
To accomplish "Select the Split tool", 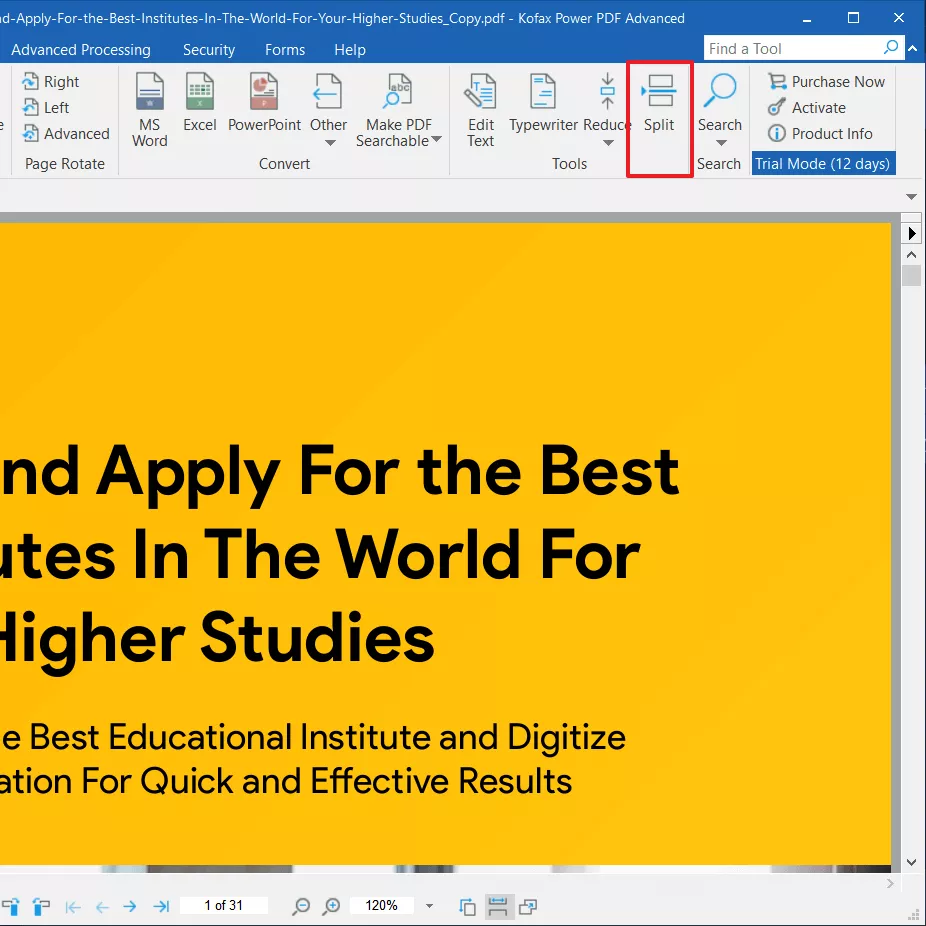I will click(x=659, y=110).
